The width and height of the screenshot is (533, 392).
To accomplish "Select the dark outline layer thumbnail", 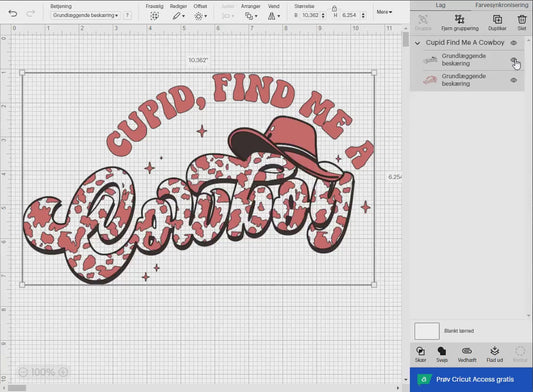I will (x=430, y=60).
